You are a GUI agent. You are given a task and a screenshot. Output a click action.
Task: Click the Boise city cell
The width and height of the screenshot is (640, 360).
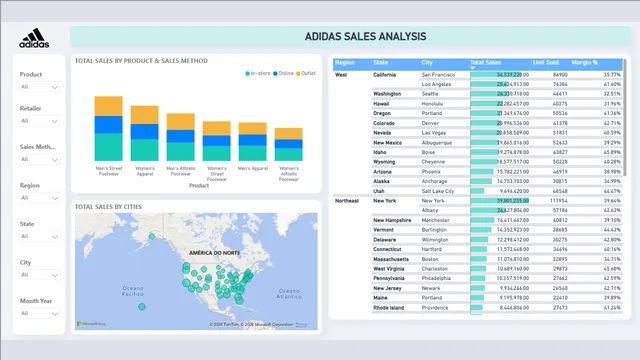pyautogui.click(x=428, y=152)
